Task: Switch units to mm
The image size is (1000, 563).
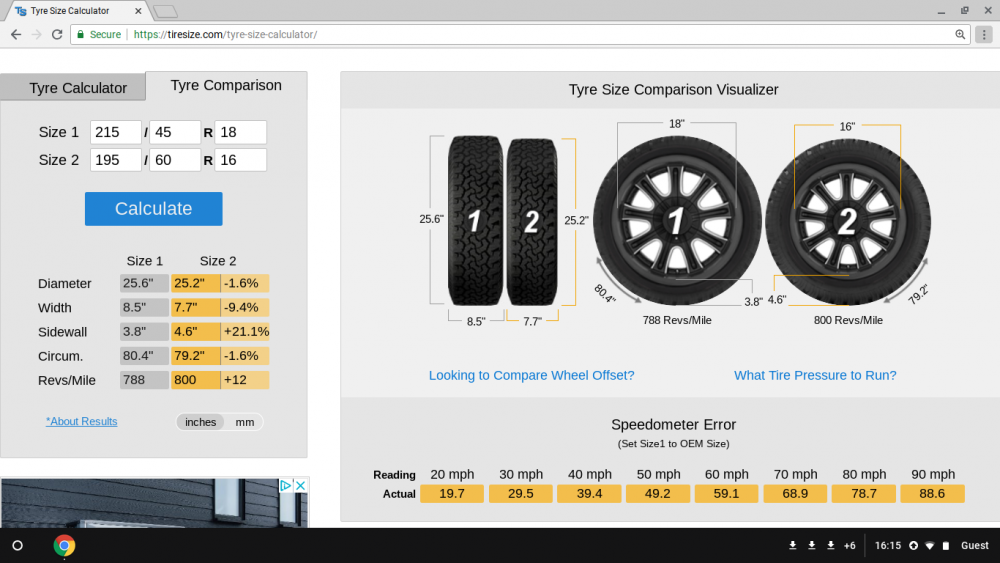Action: click(x=244, y=422)
